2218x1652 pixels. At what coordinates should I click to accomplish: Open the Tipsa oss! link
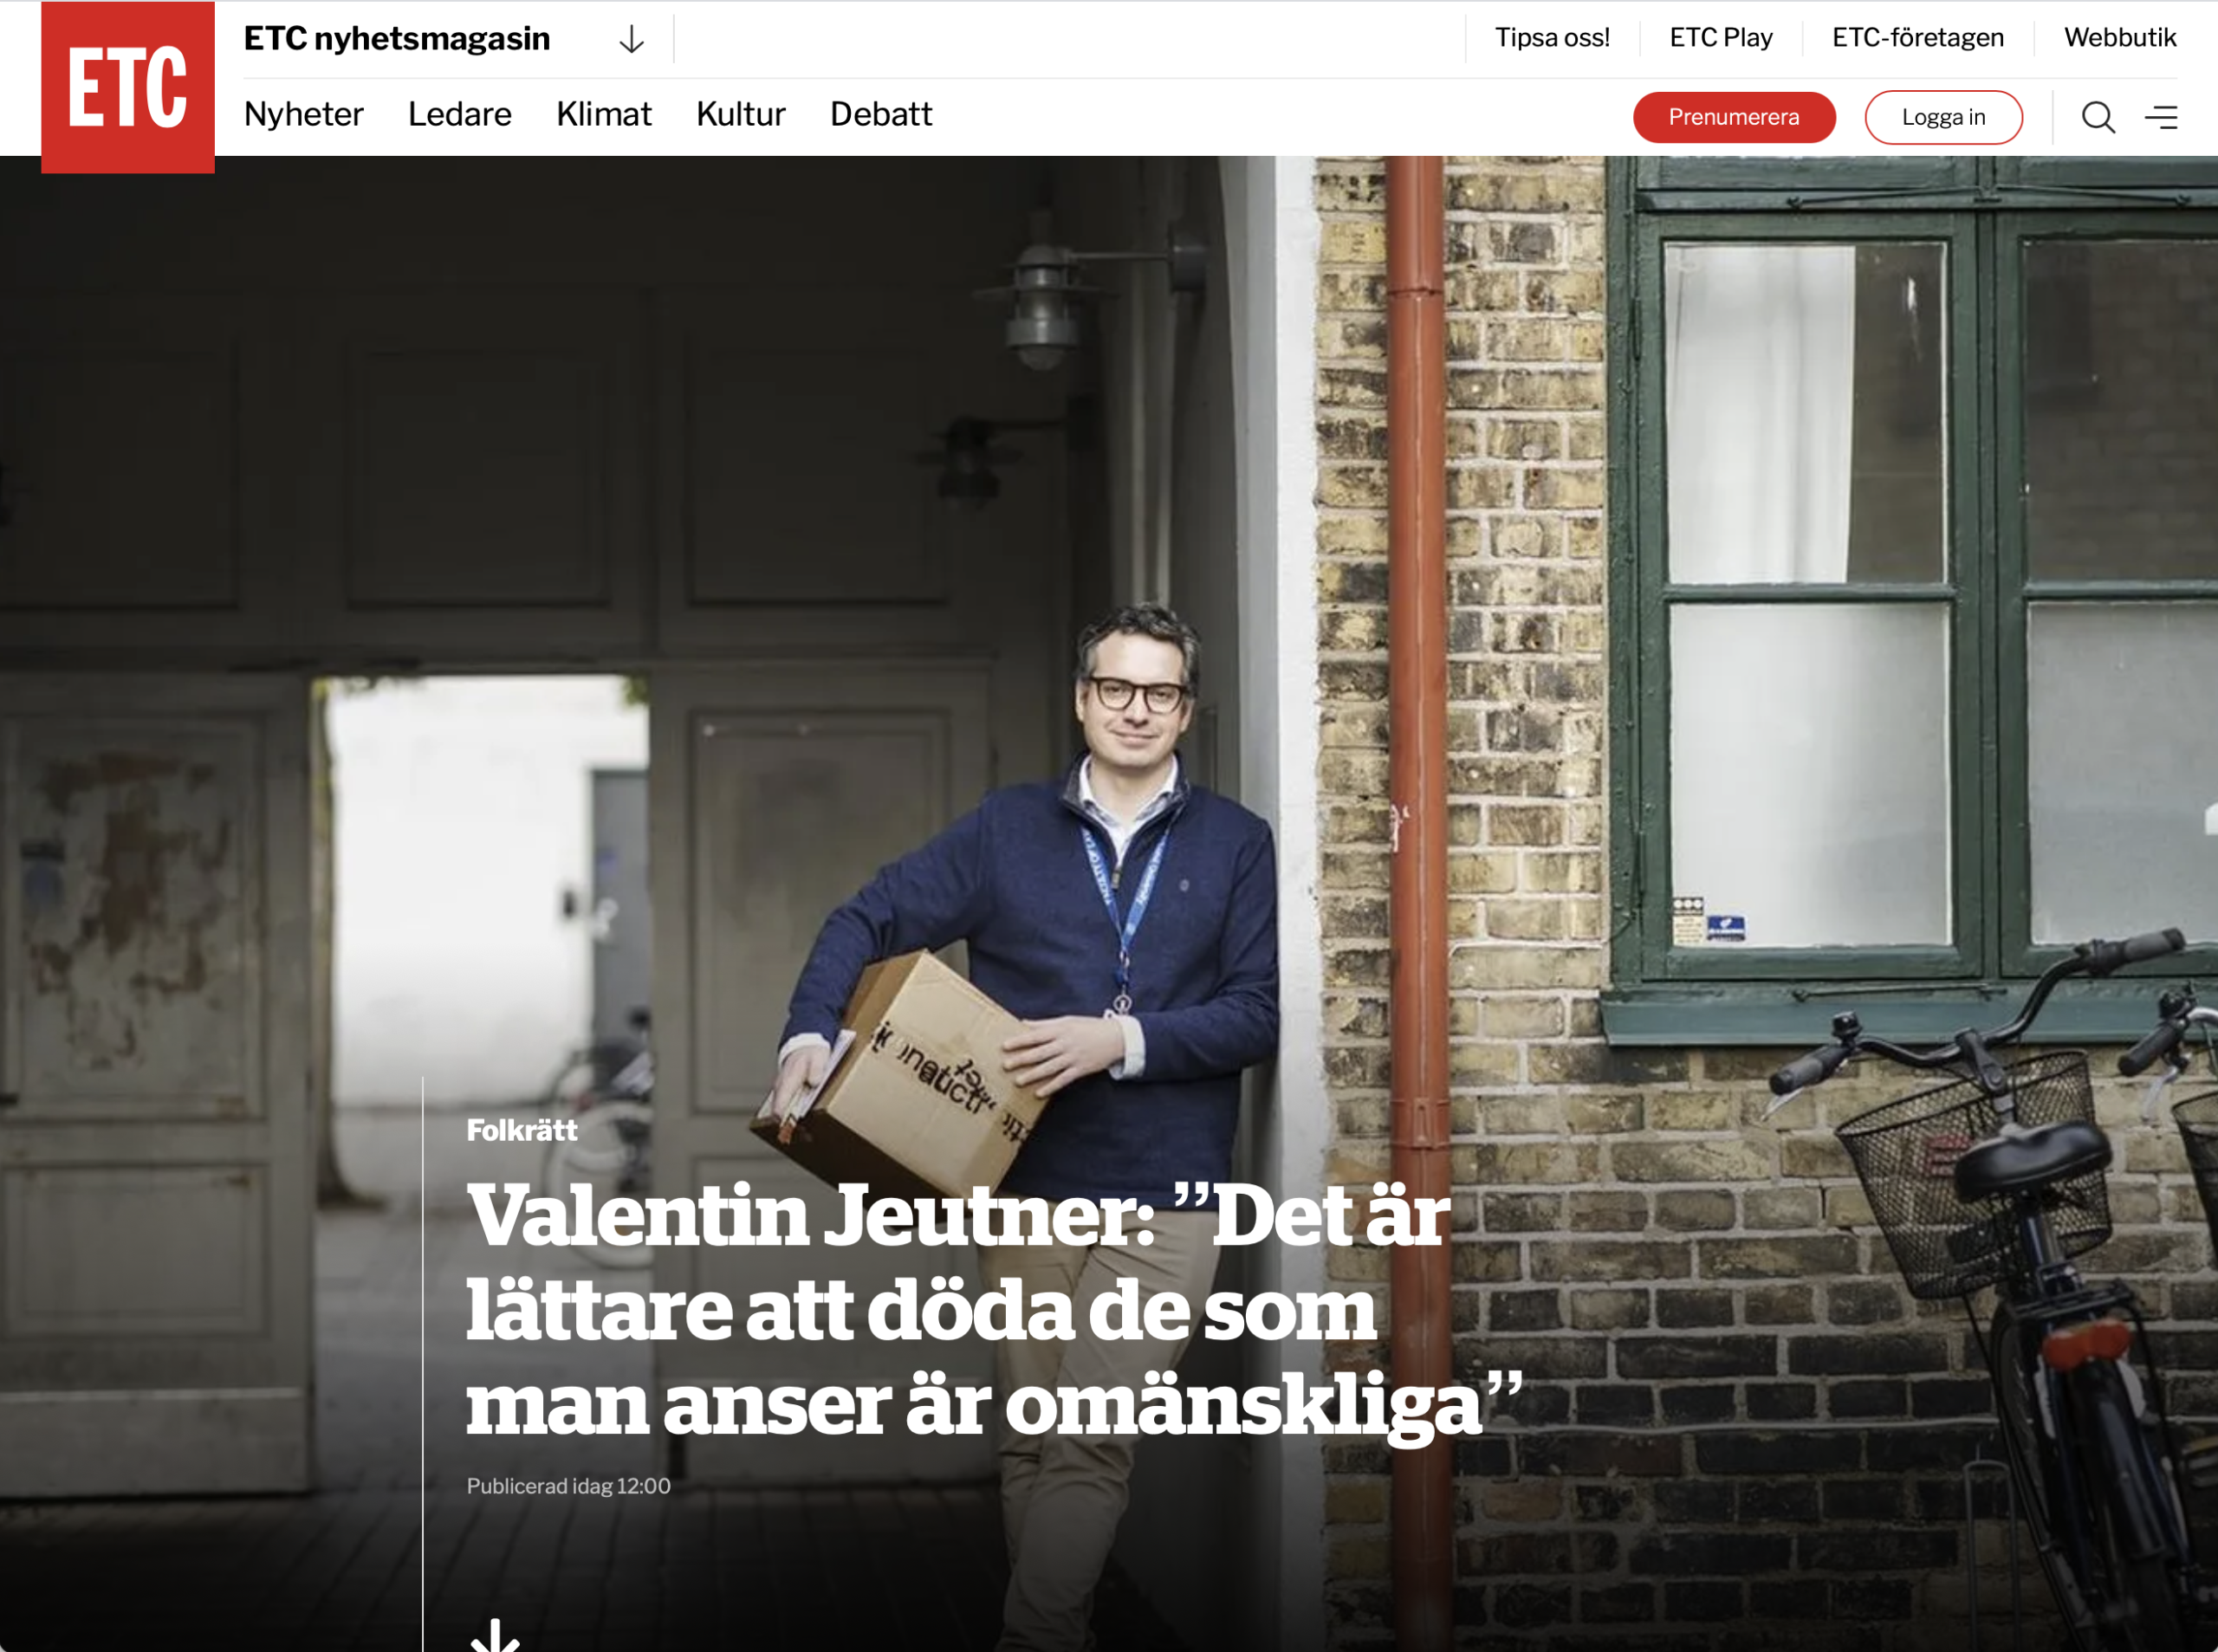[1552, 38]
